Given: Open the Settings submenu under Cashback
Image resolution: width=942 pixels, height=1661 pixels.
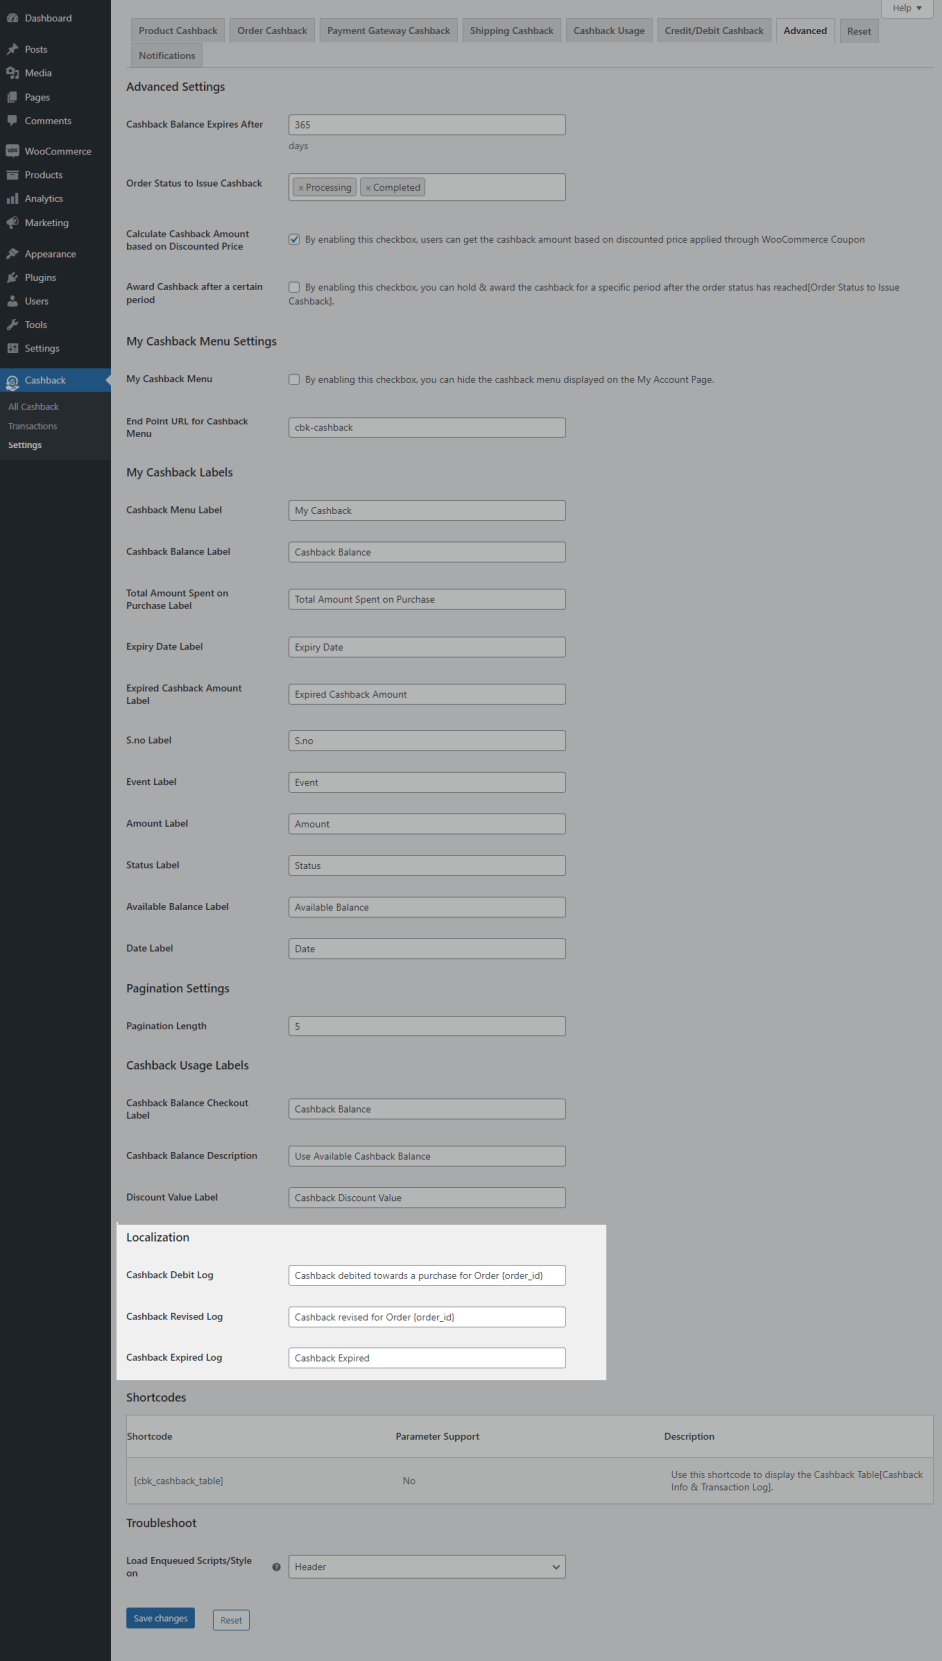Looking at the screenshot, I should pyautogui.click(x=25, y=445).
